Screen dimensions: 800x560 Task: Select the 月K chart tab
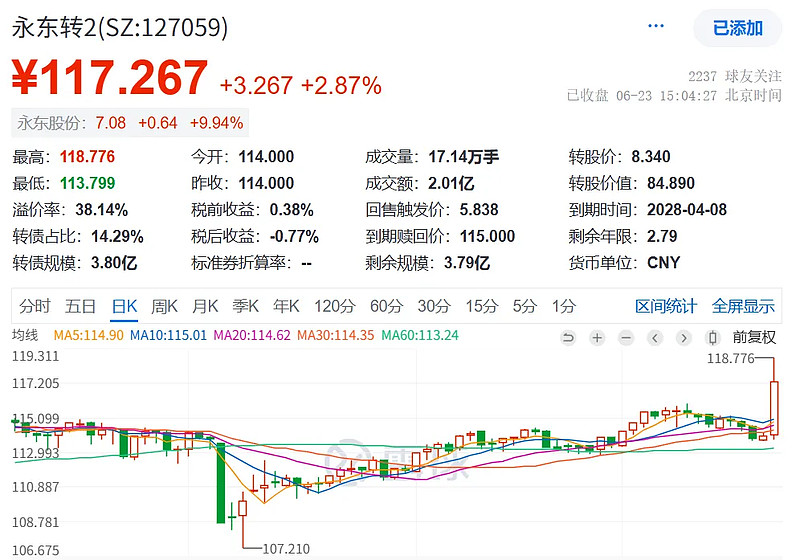click(205, 307)
